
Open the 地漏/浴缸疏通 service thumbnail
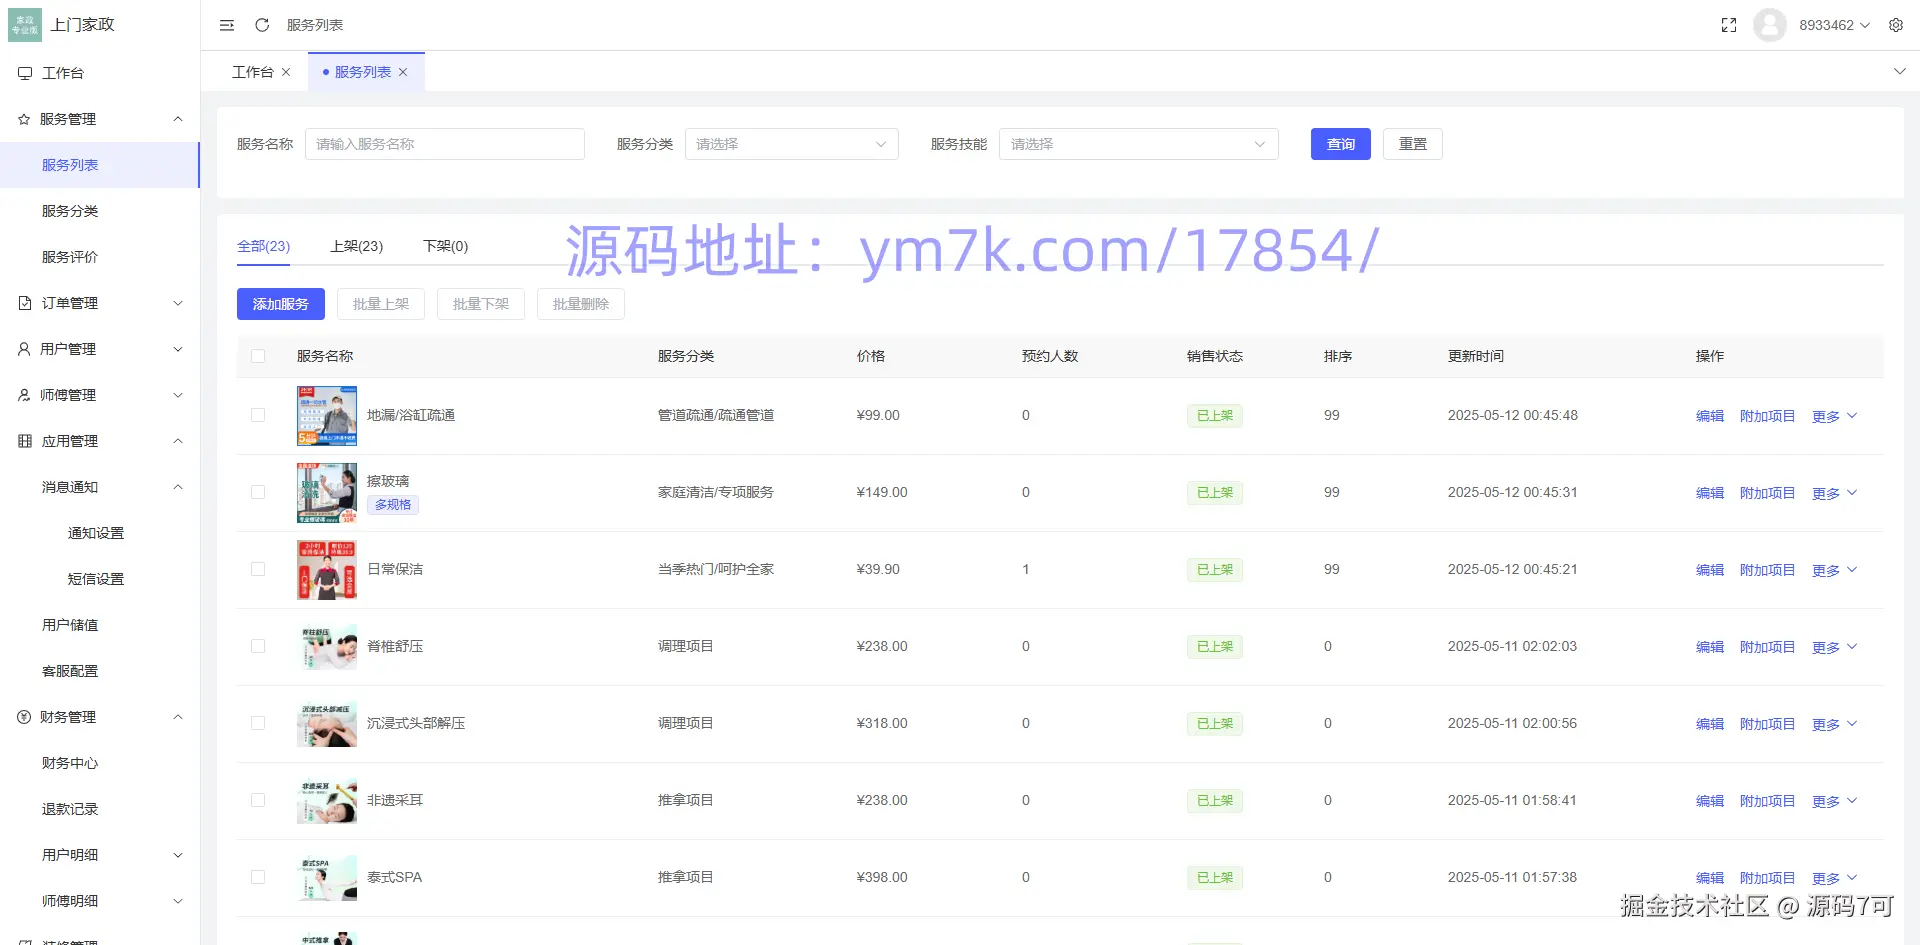point(327,416)
